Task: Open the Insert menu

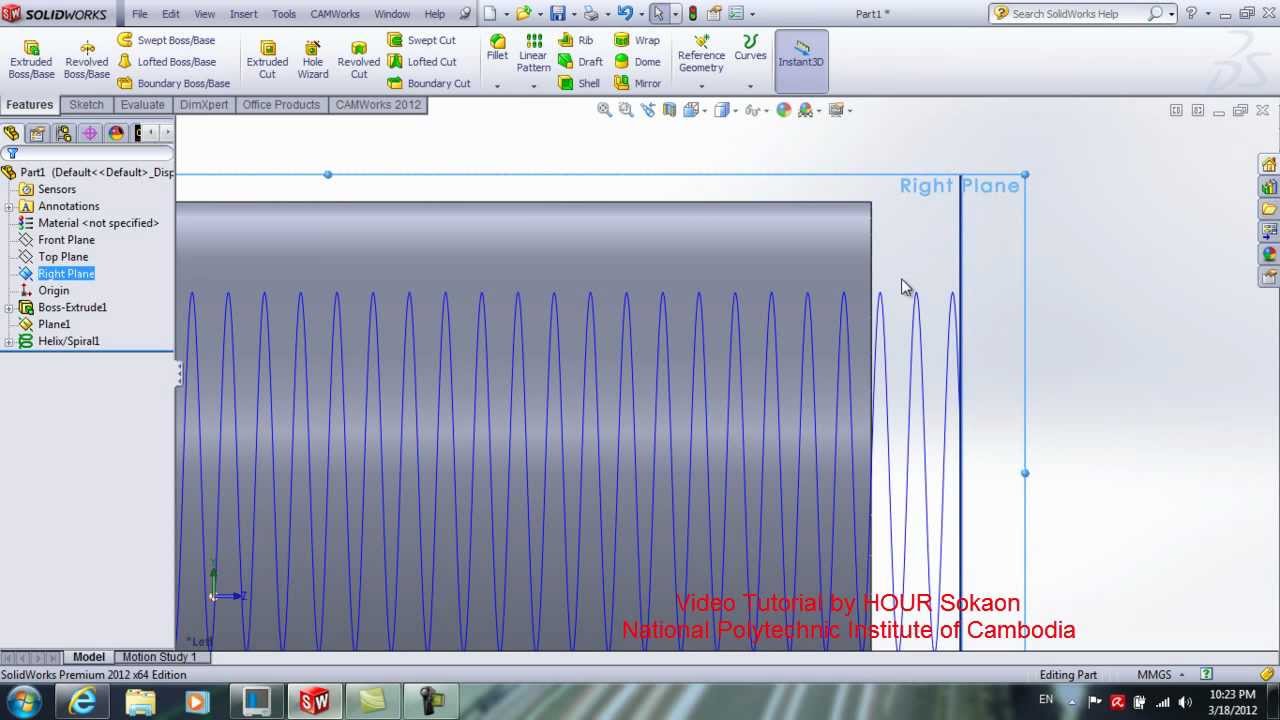Action: 243,14
